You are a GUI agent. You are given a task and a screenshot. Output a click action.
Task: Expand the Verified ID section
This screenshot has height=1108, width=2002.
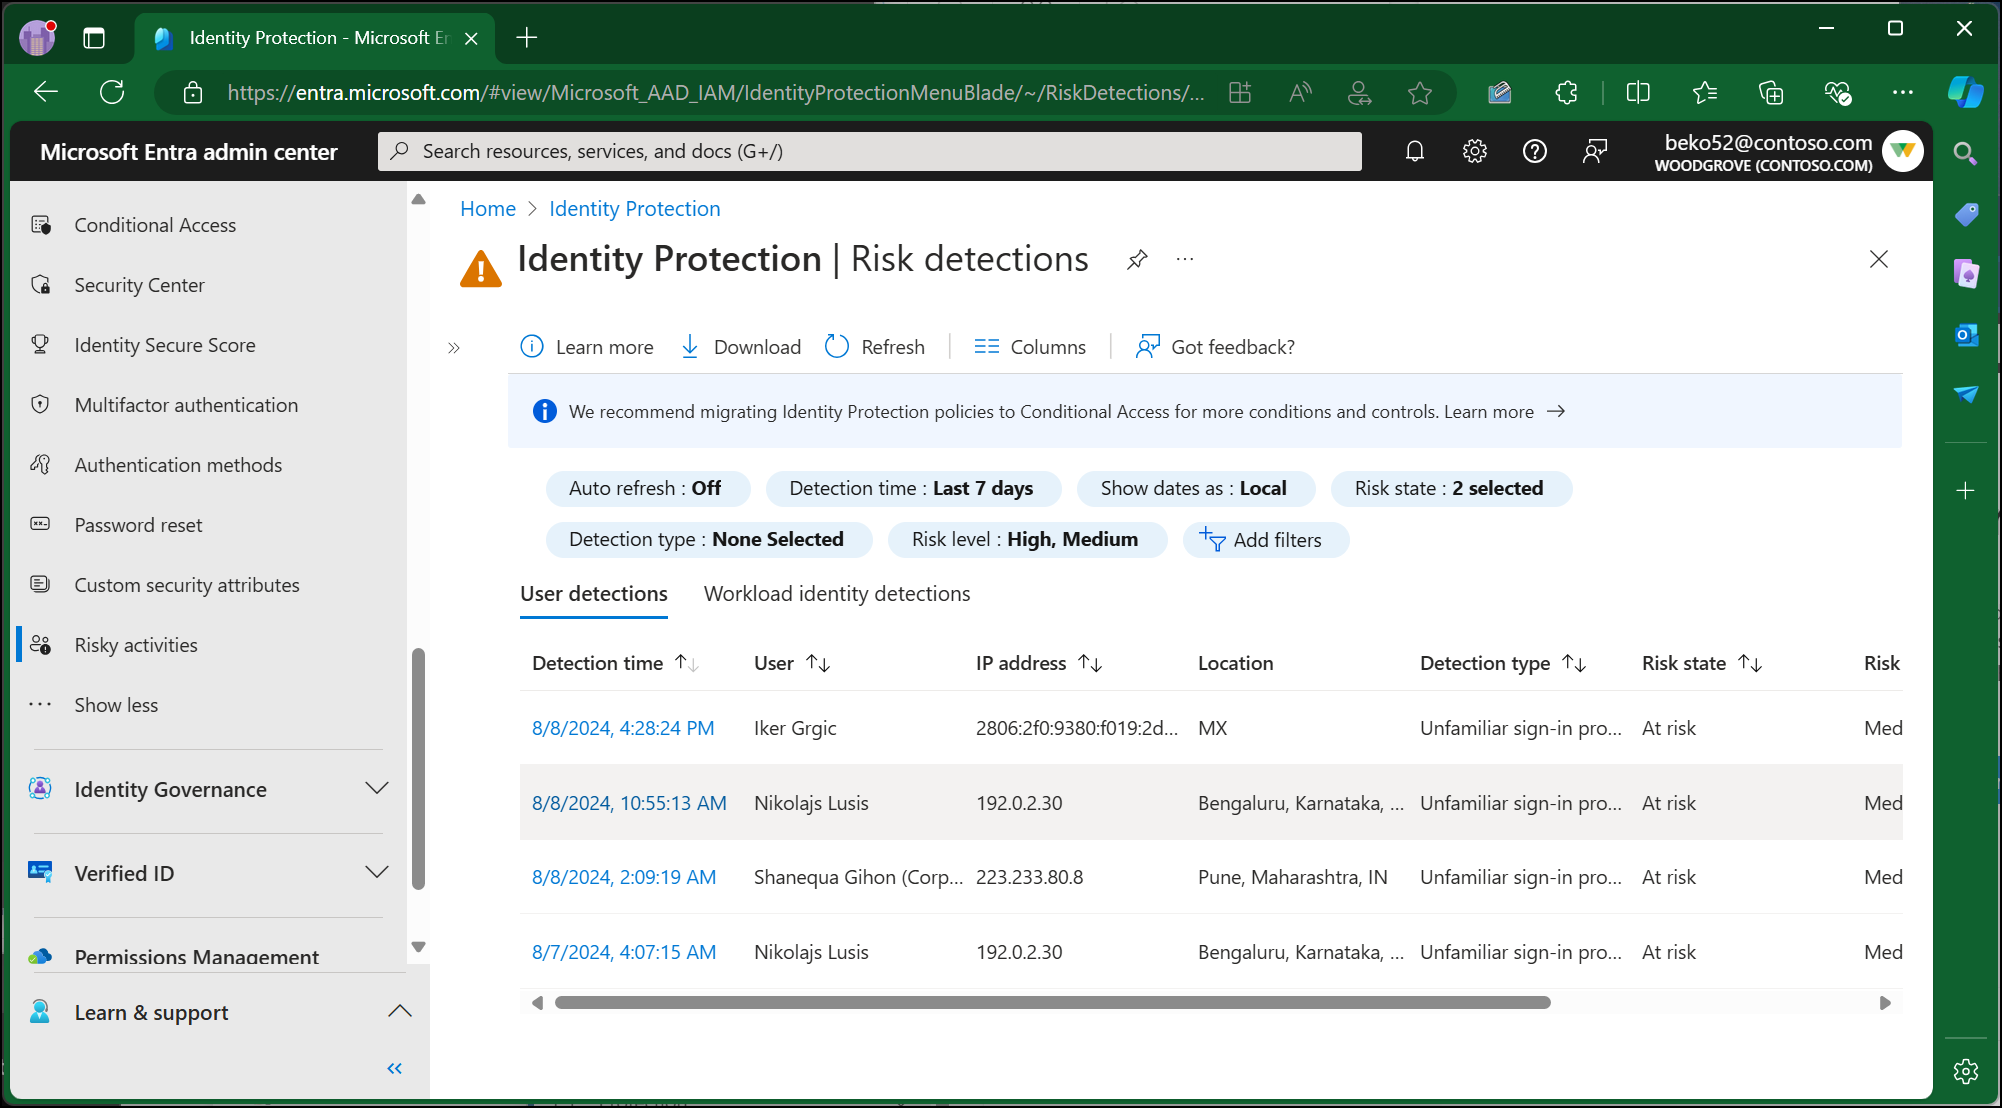376,873
